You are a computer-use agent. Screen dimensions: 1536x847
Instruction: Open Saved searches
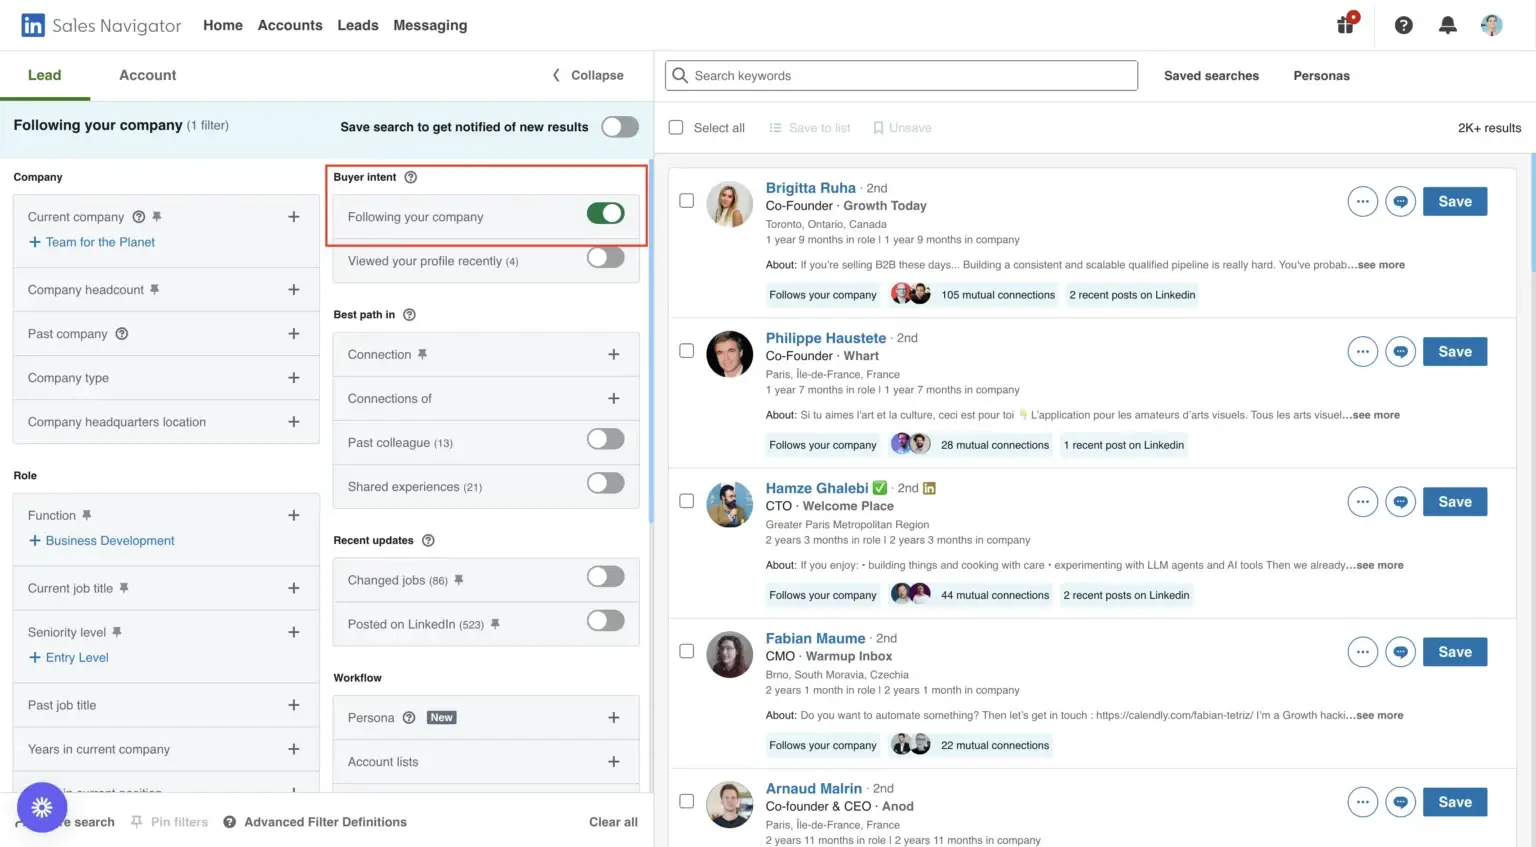coord(1211,75)
